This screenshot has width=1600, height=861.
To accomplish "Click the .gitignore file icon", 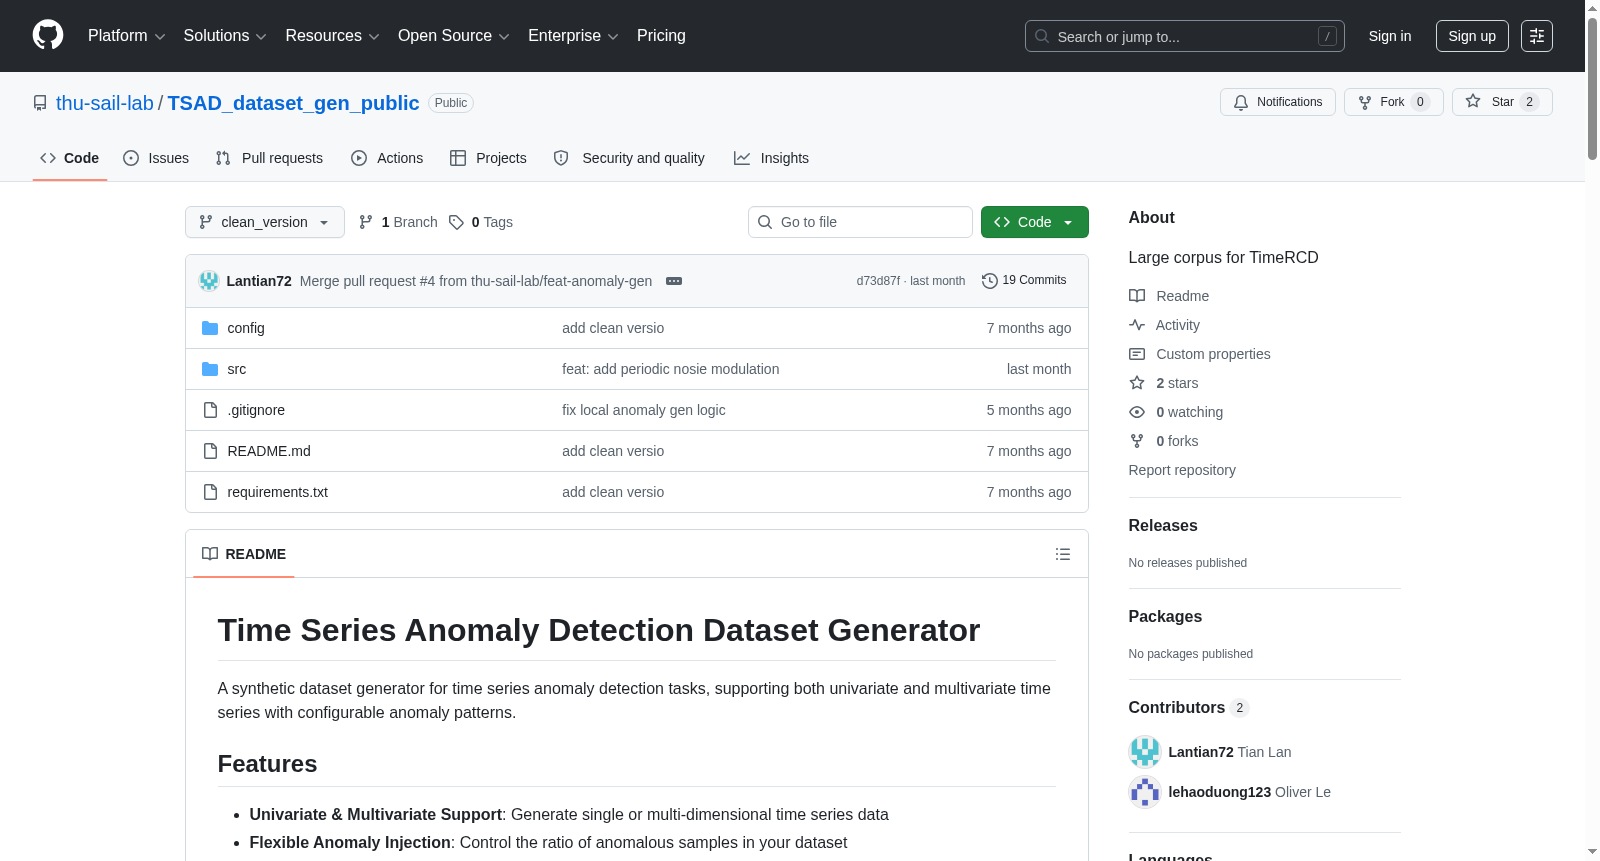I will click(210, 410).
